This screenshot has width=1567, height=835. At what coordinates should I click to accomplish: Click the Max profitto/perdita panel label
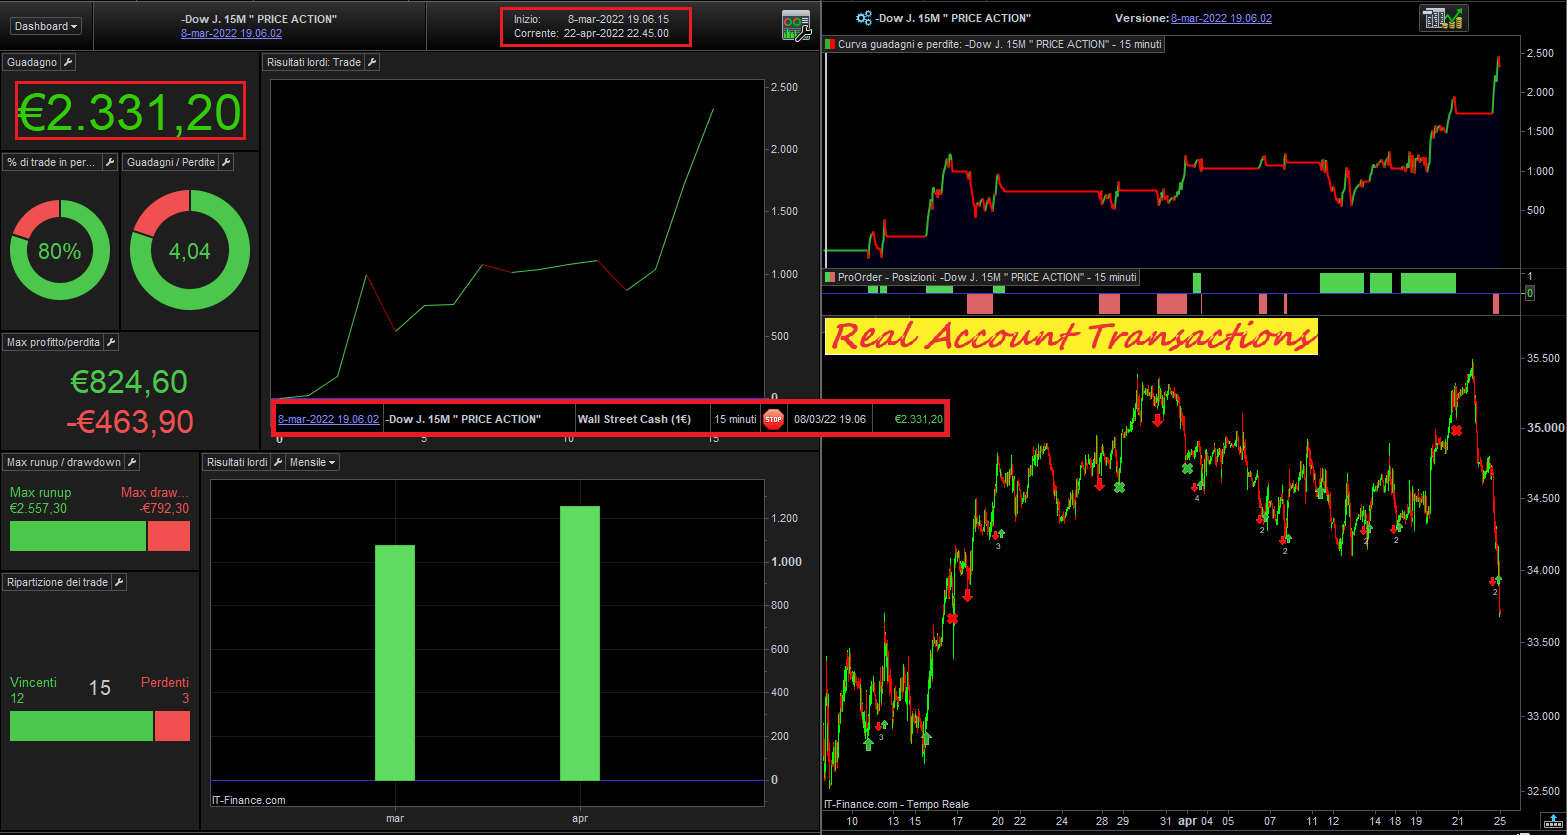pos(53,342)
